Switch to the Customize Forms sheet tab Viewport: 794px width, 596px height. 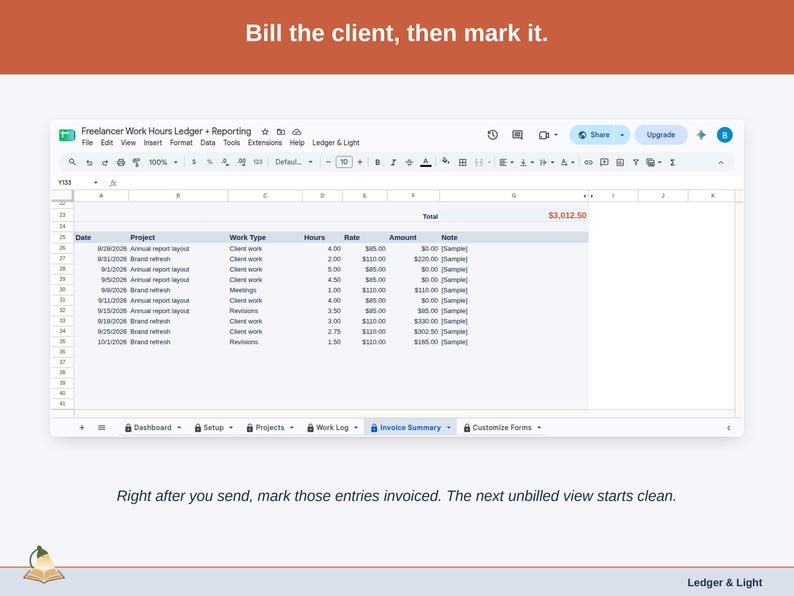(502, 427)
